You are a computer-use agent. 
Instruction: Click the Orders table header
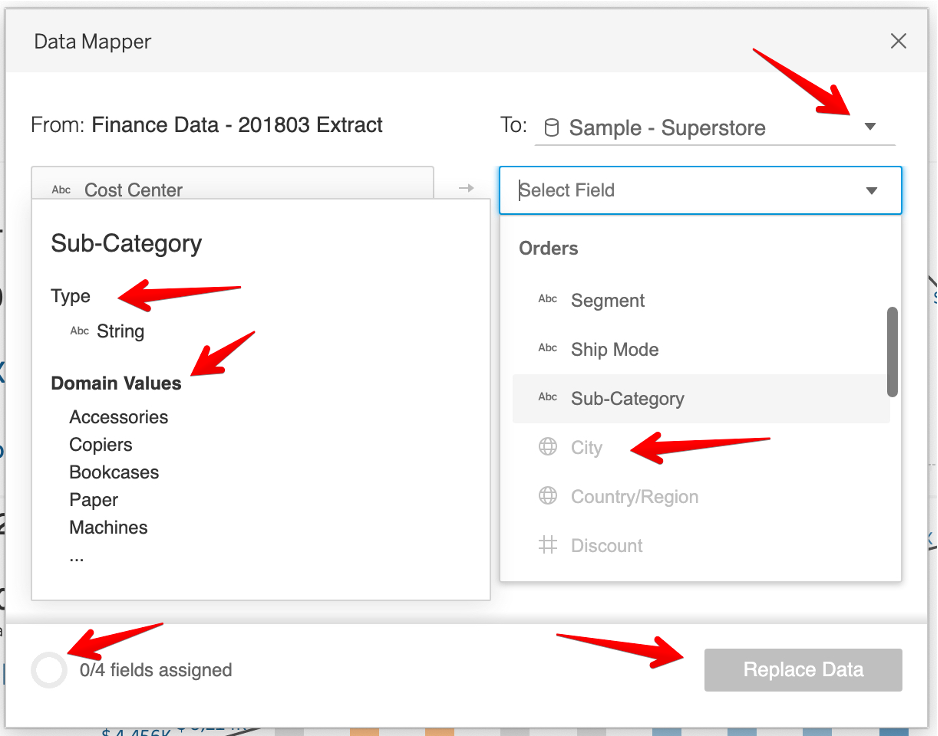click(548, 248)
